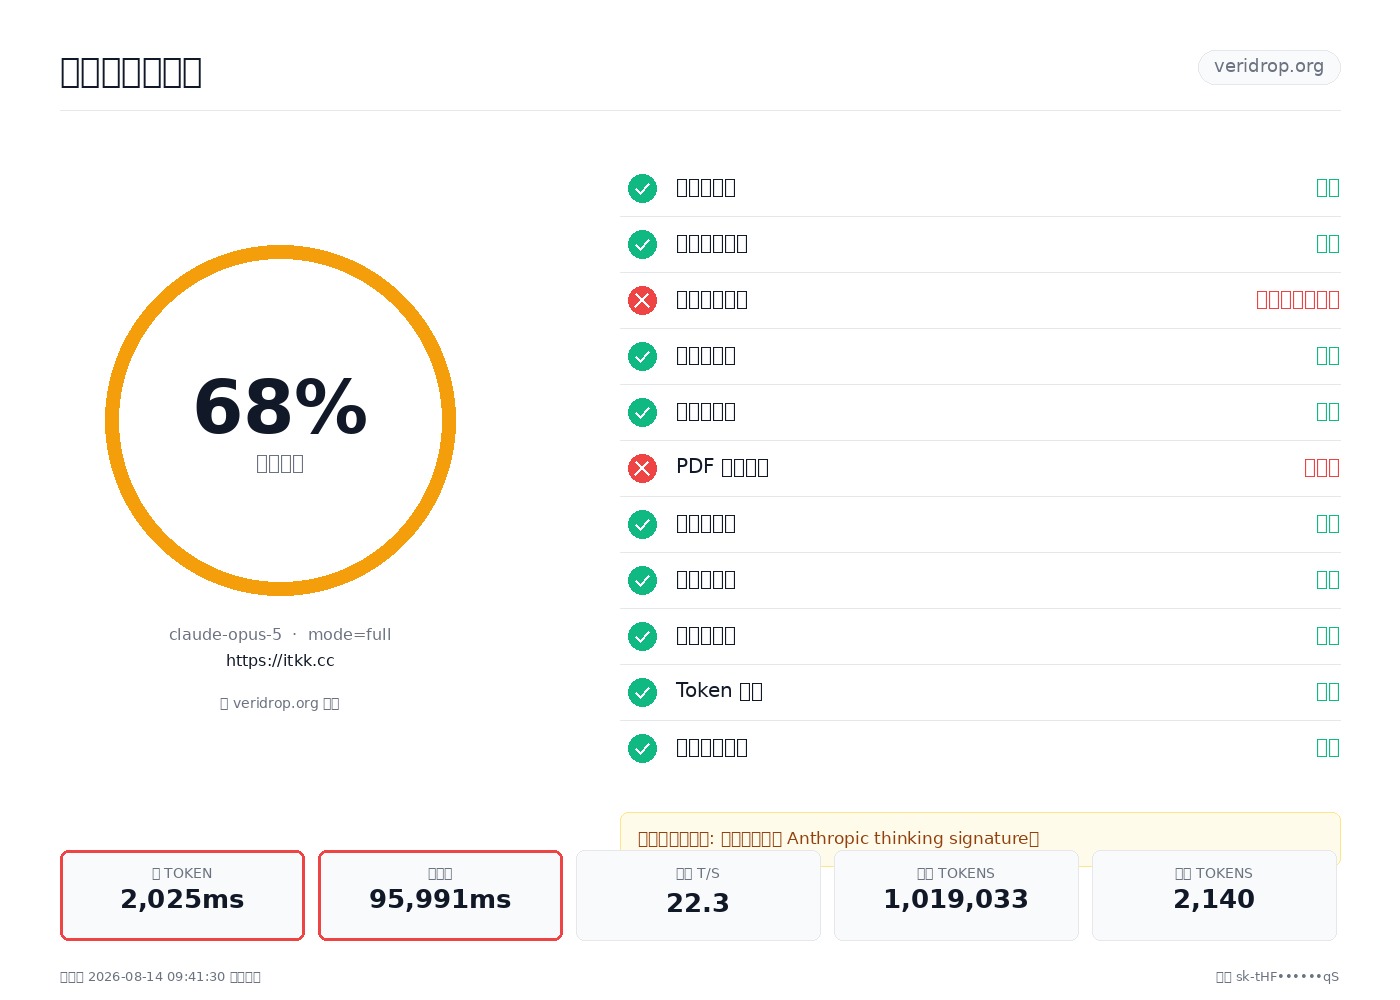The width and height of the screenshot is (1400, 1000).
Task: Click the topmost green check icon
Action: [642, 188]
